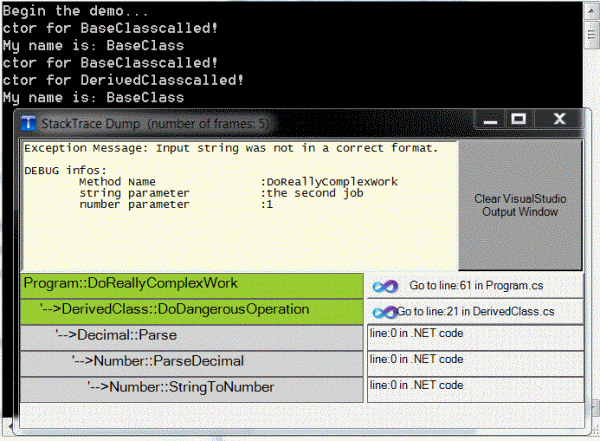Click the Visual Studio icon beside line:61
This screenshot has height=441, width=600.
(x=385, y=286)
